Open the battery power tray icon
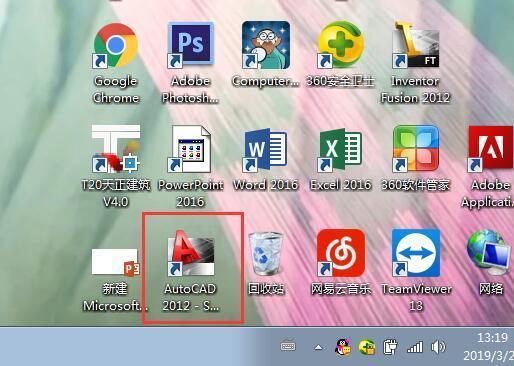This screenshot has width=514, height=366. click(390, 347)
